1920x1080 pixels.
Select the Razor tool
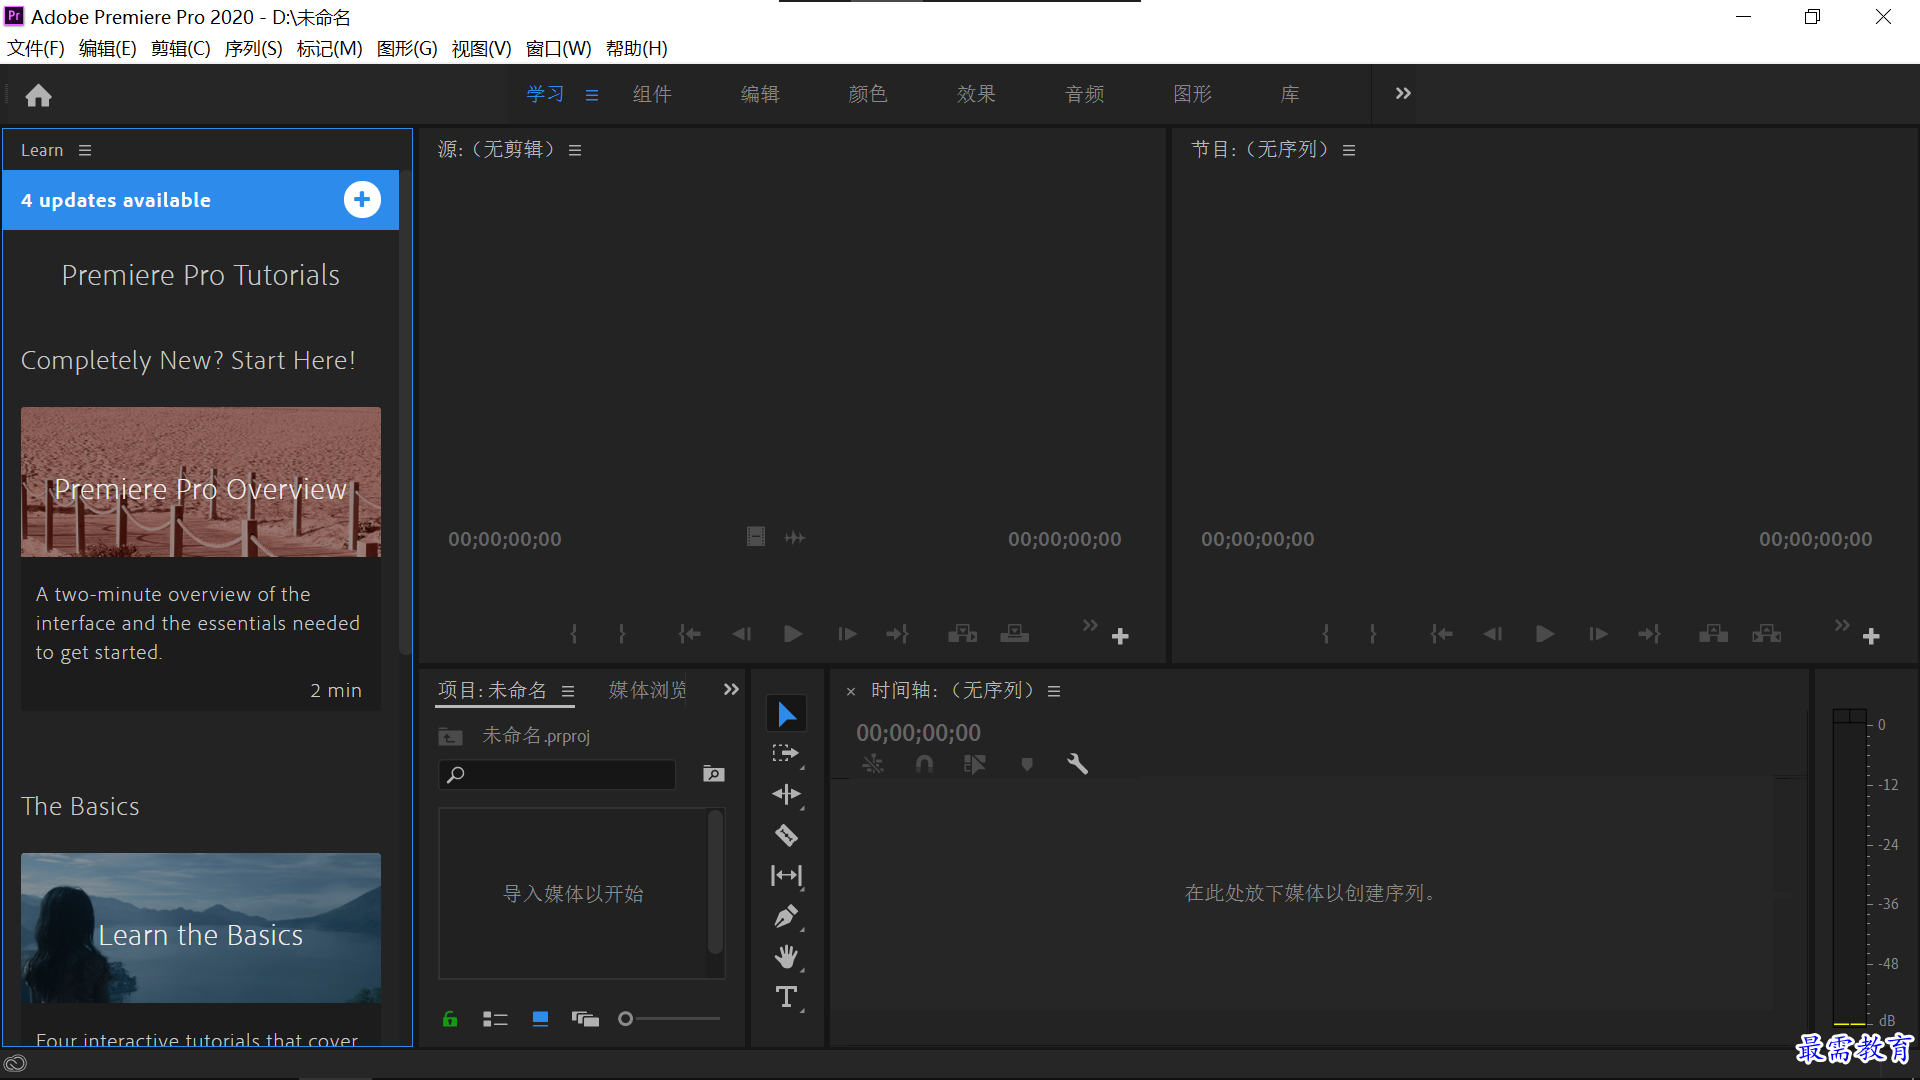pyautogui.click(x=786, y=835)
